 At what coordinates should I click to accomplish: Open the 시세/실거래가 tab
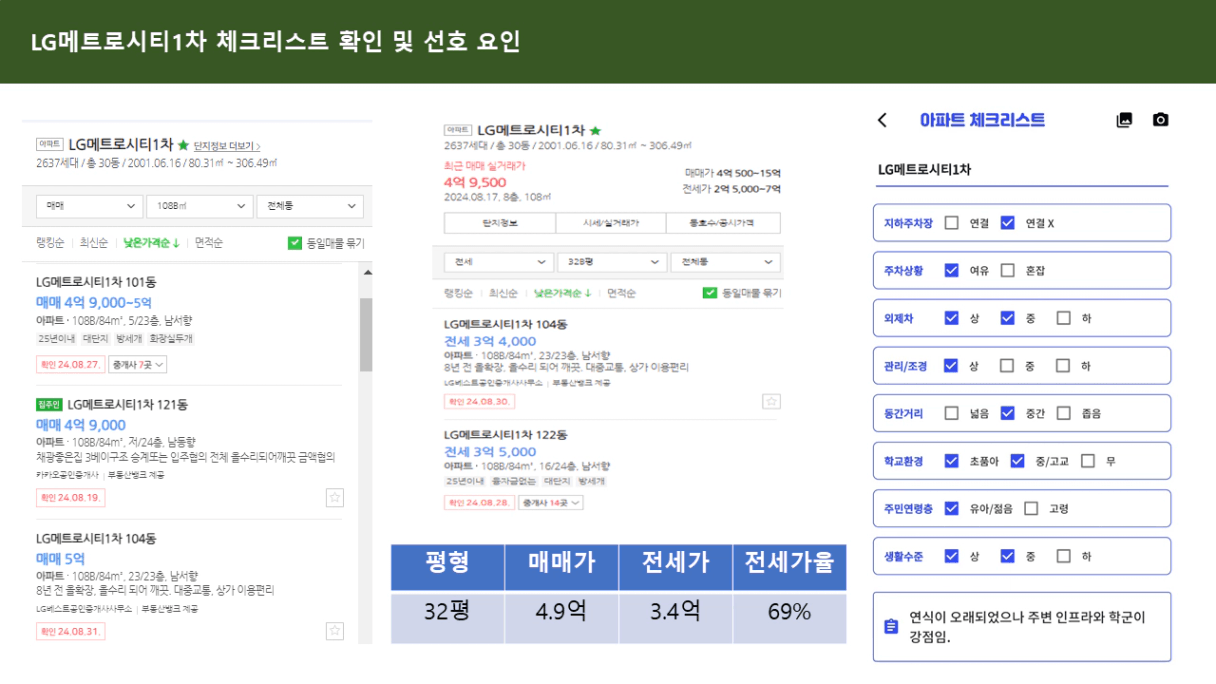click(611, 223)
